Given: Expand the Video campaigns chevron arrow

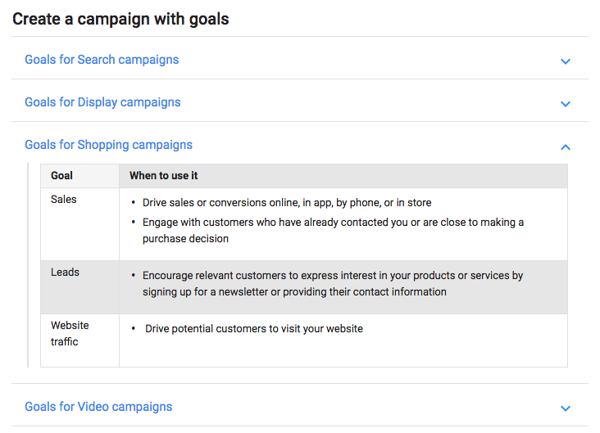Looking at the screenshot, I should 565,409.
